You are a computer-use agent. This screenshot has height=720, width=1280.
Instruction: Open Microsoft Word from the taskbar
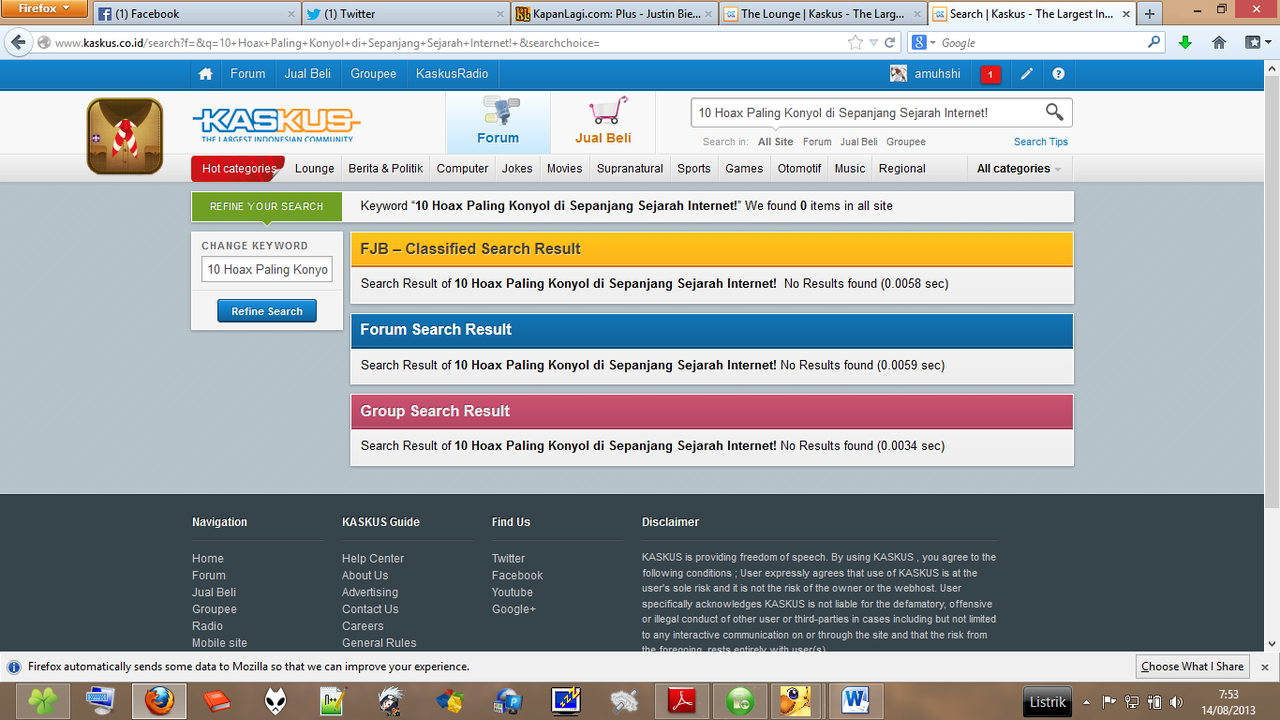click(x=856, y=701)
